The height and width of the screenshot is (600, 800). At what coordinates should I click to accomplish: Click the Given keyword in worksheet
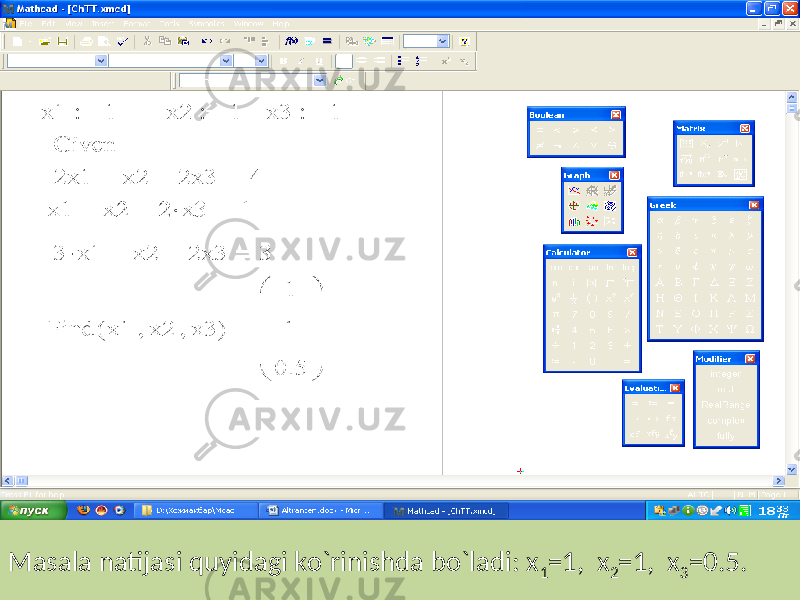tap(84, 144)
